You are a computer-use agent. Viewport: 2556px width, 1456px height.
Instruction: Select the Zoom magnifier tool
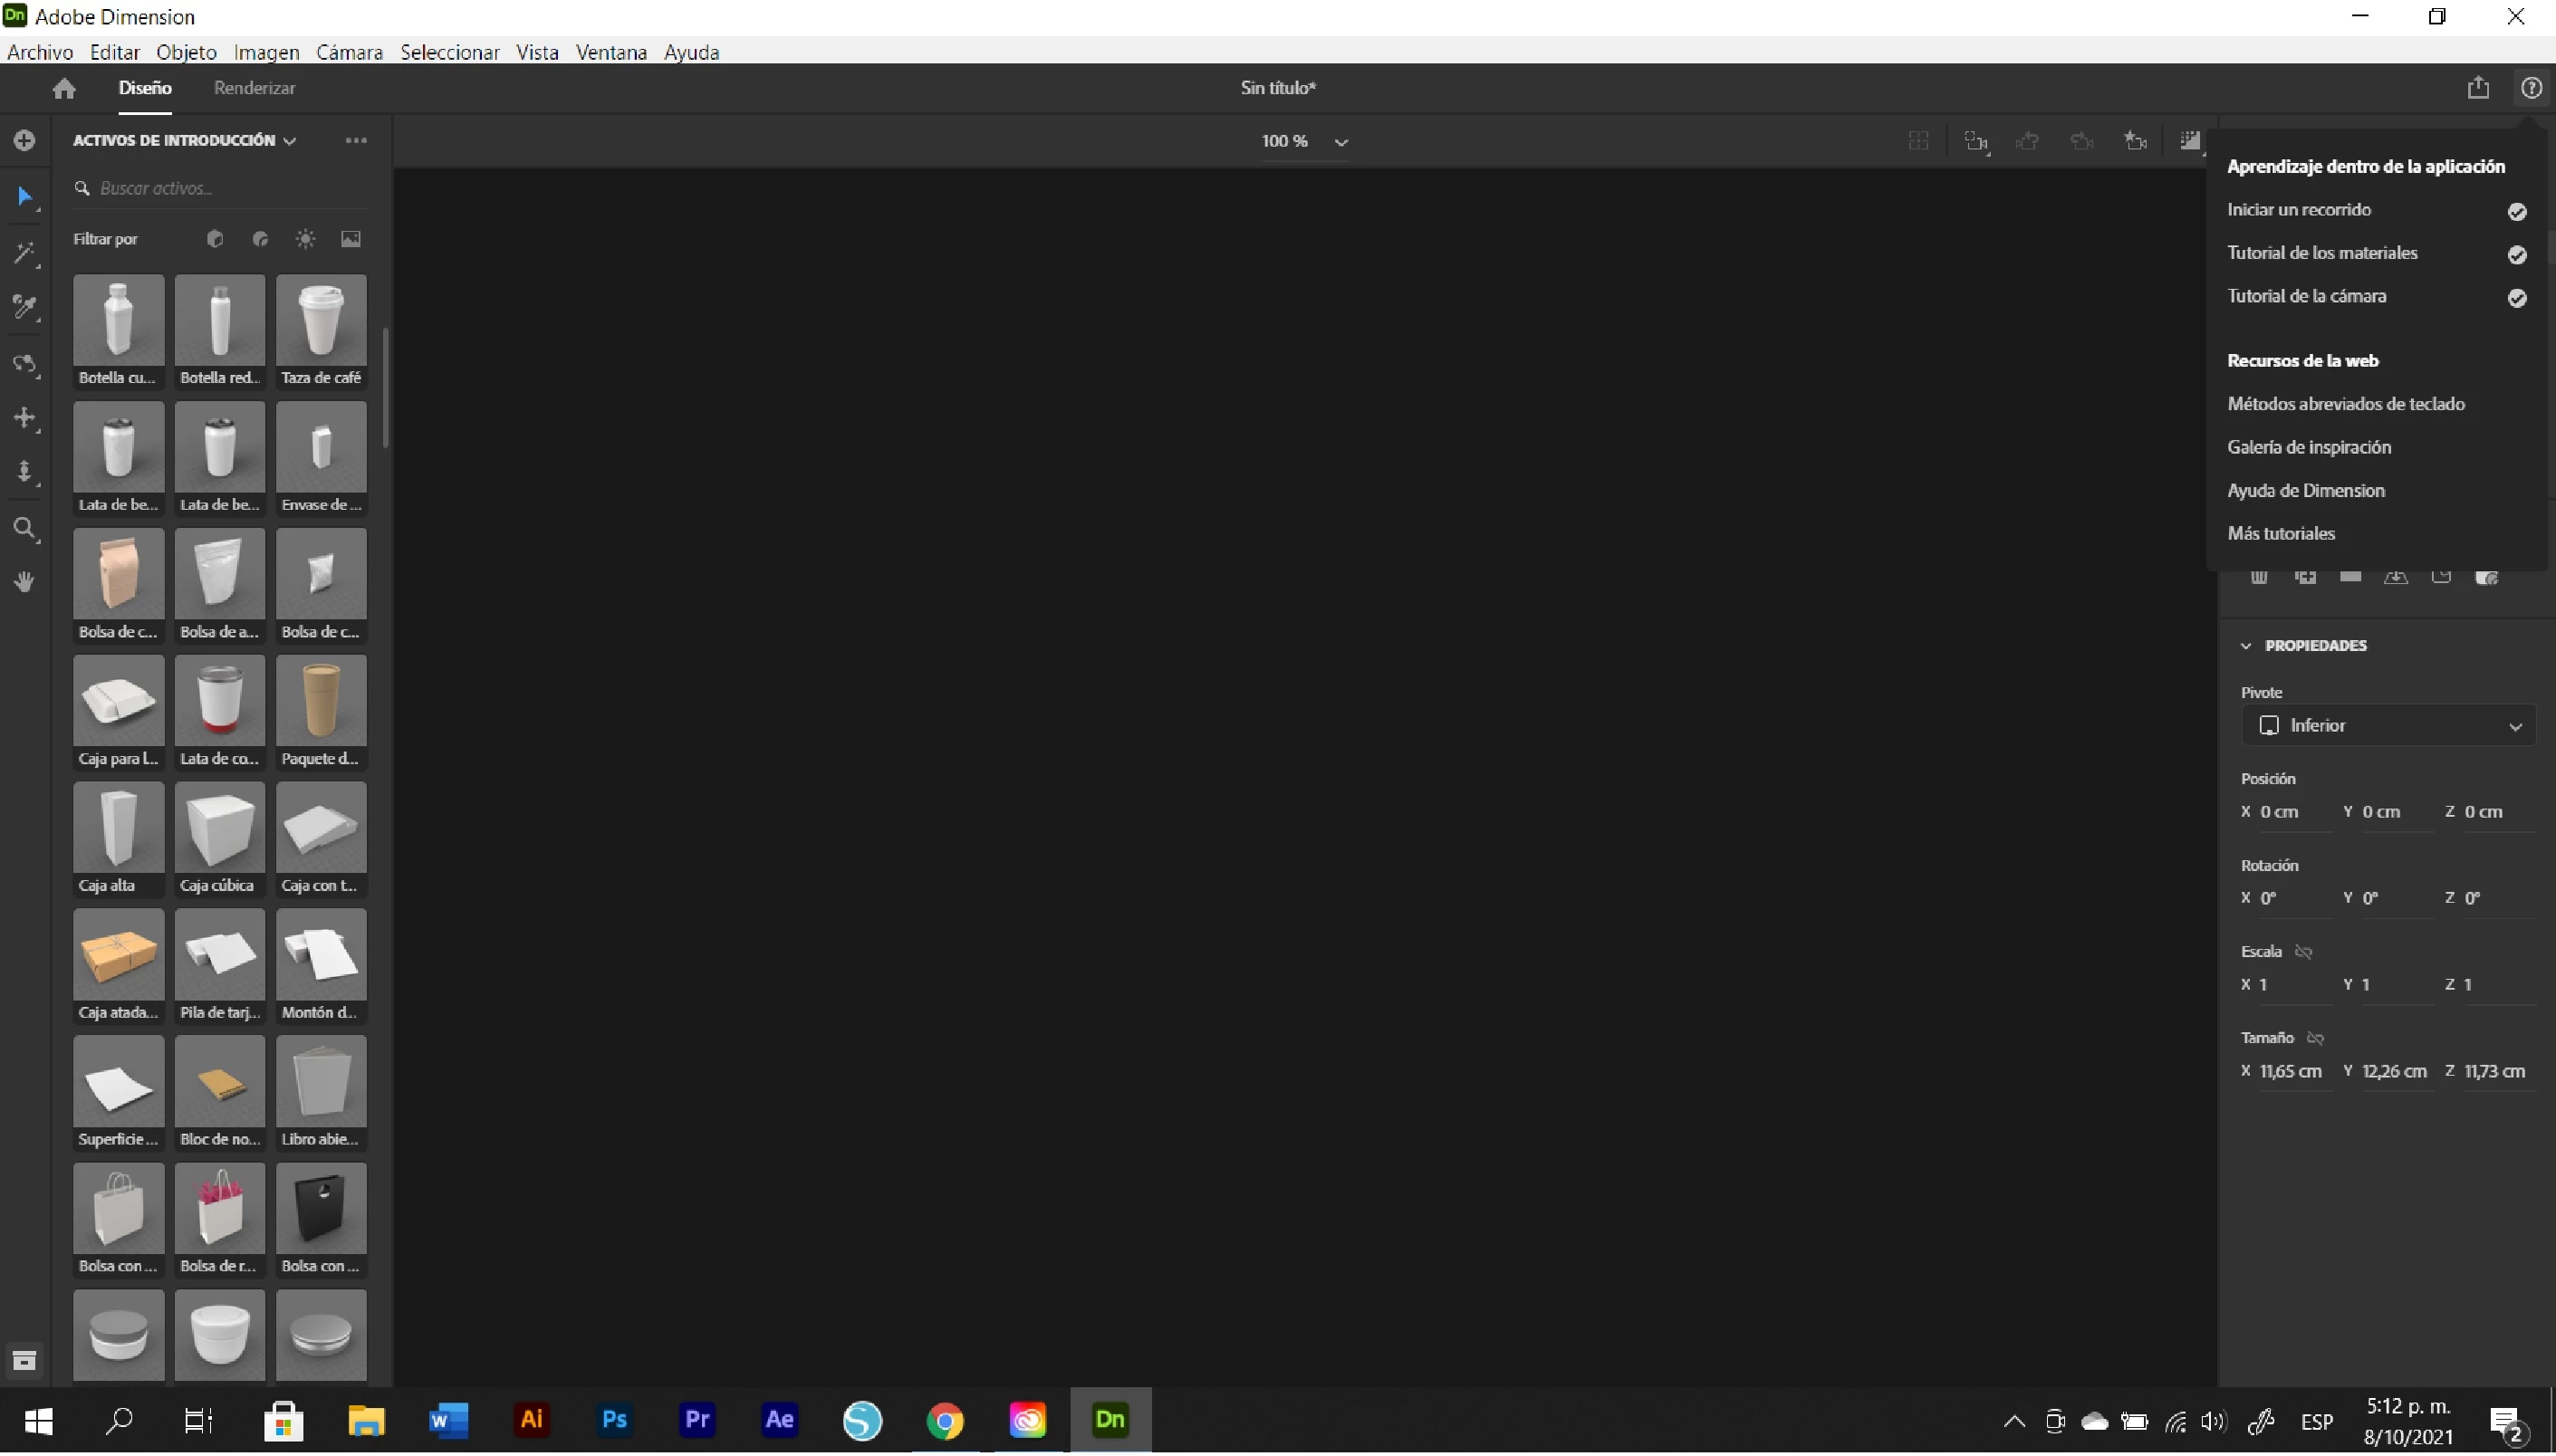24,528
